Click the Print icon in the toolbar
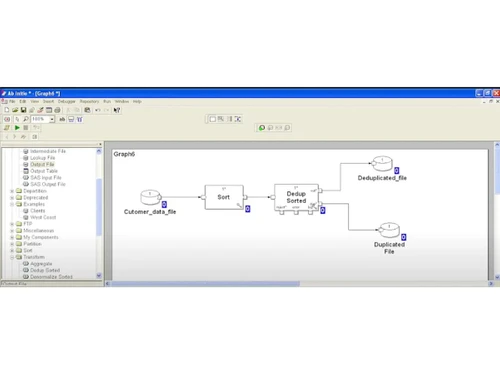The image size is (500, 375). (x=57, y=110)
